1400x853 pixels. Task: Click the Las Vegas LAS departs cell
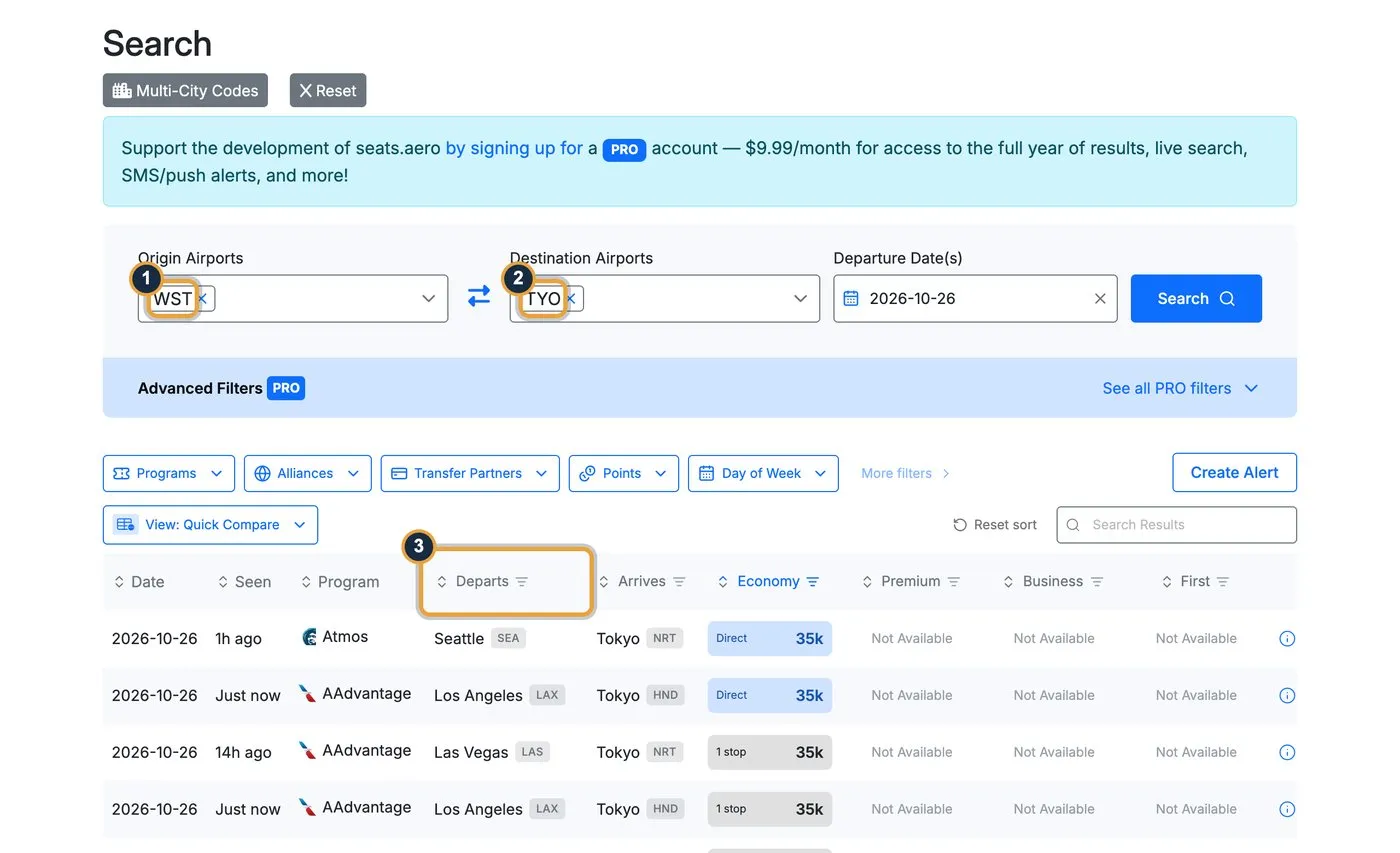pyautogui.click(x=492, y=752)
